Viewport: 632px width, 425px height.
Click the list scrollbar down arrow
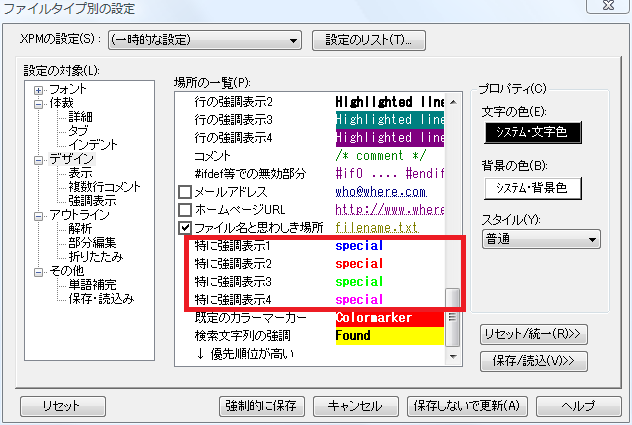[x=453, y=356]
